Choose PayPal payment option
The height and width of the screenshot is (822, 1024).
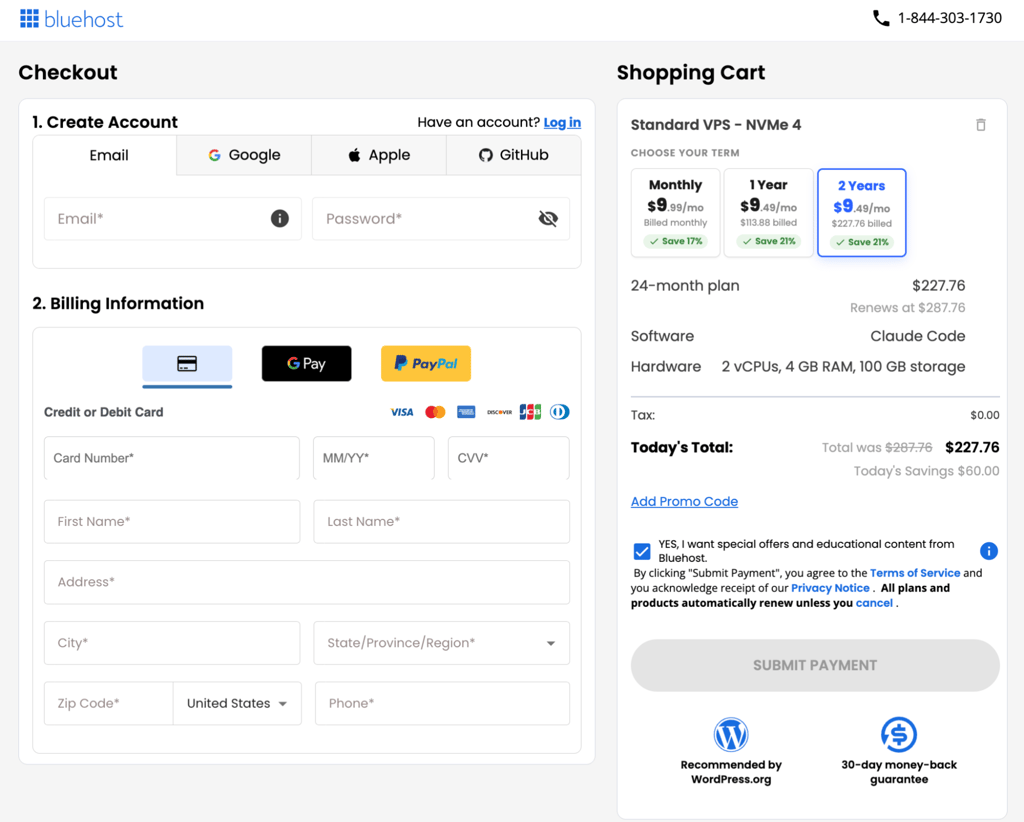426,364
